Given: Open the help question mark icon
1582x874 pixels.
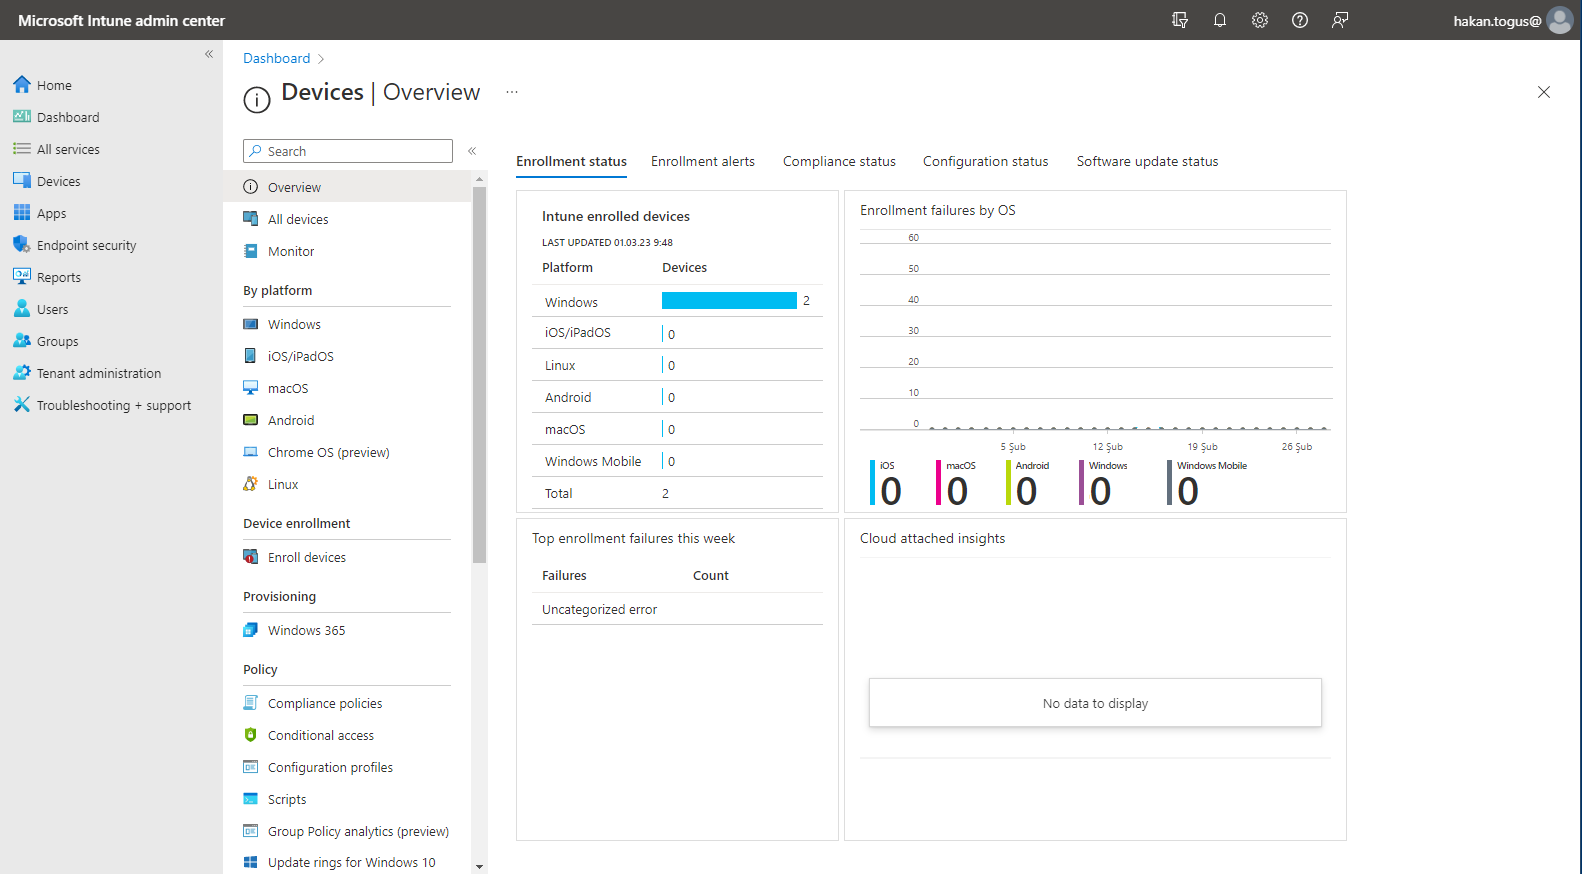Looking at the screenshot, I should 1300,20.
